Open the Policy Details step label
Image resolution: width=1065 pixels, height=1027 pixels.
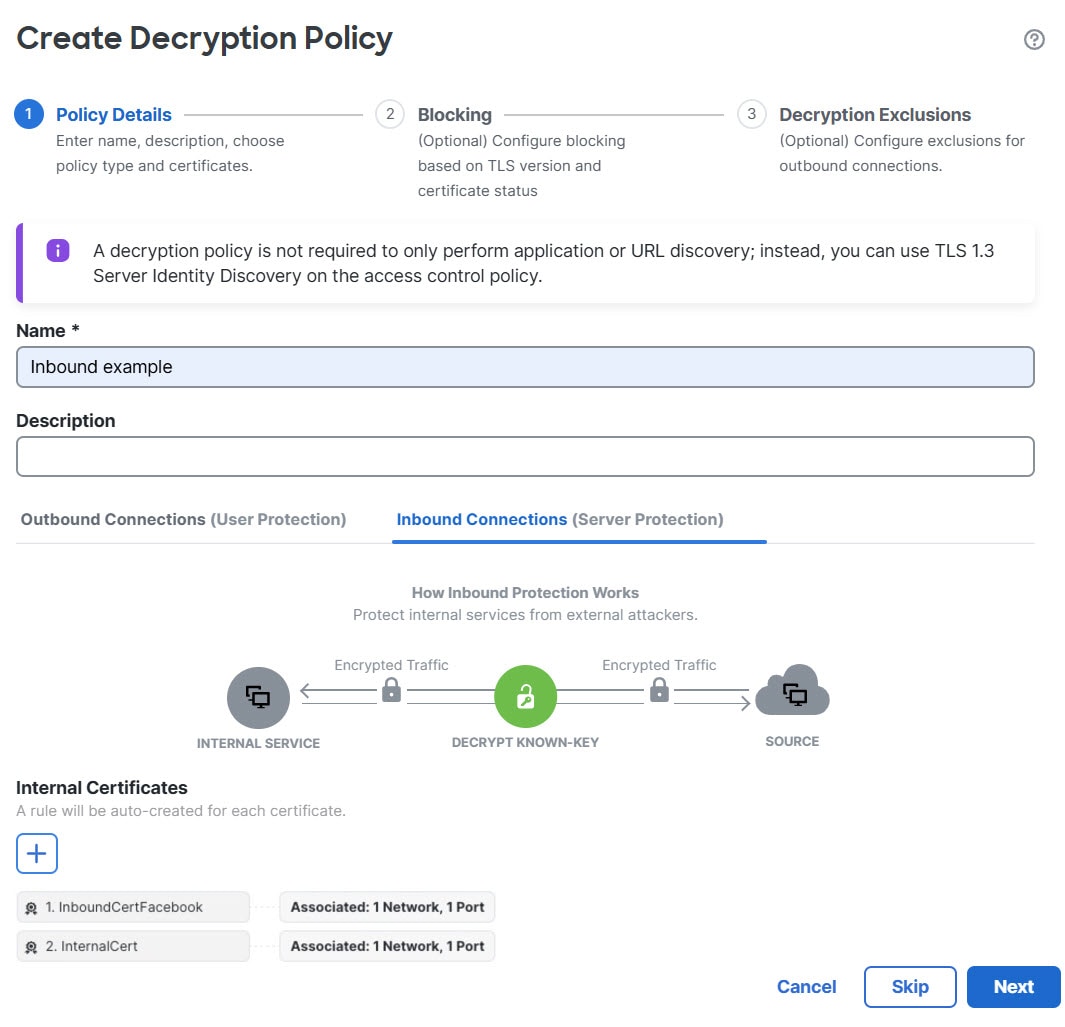point(113,115)
